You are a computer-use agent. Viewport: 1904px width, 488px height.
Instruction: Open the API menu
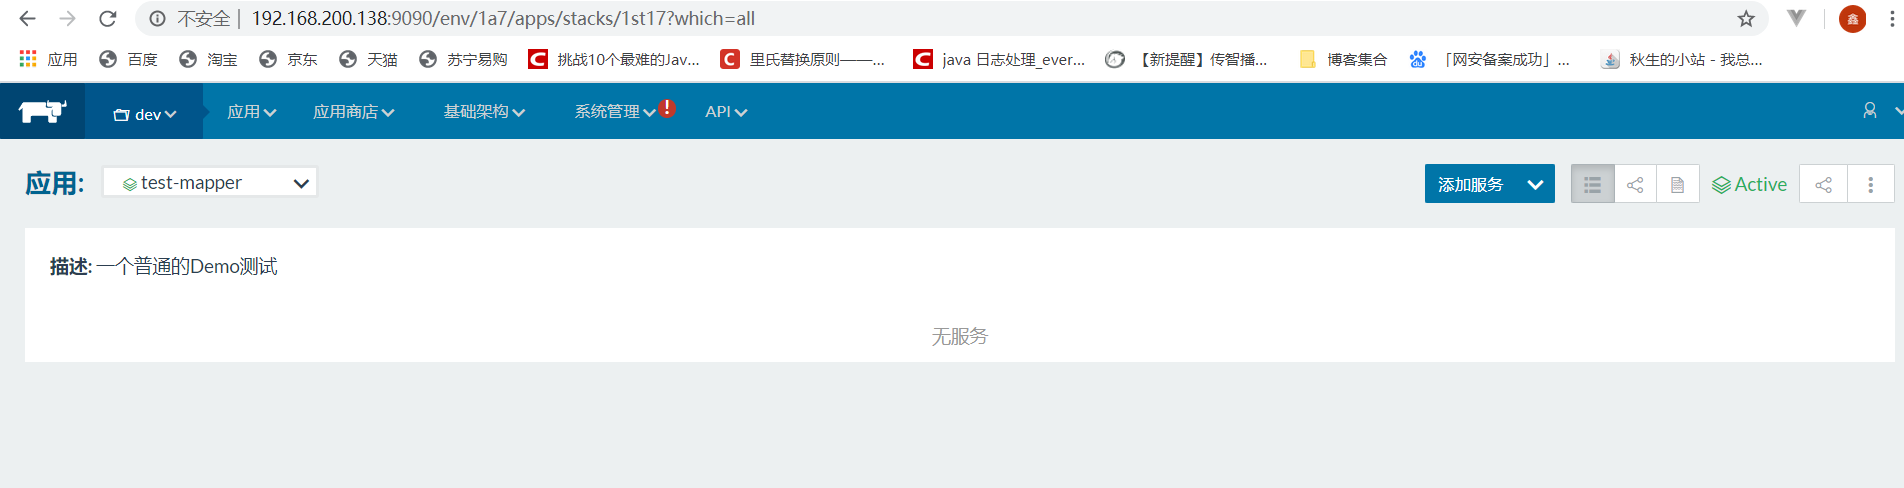(x=726, y=112)
